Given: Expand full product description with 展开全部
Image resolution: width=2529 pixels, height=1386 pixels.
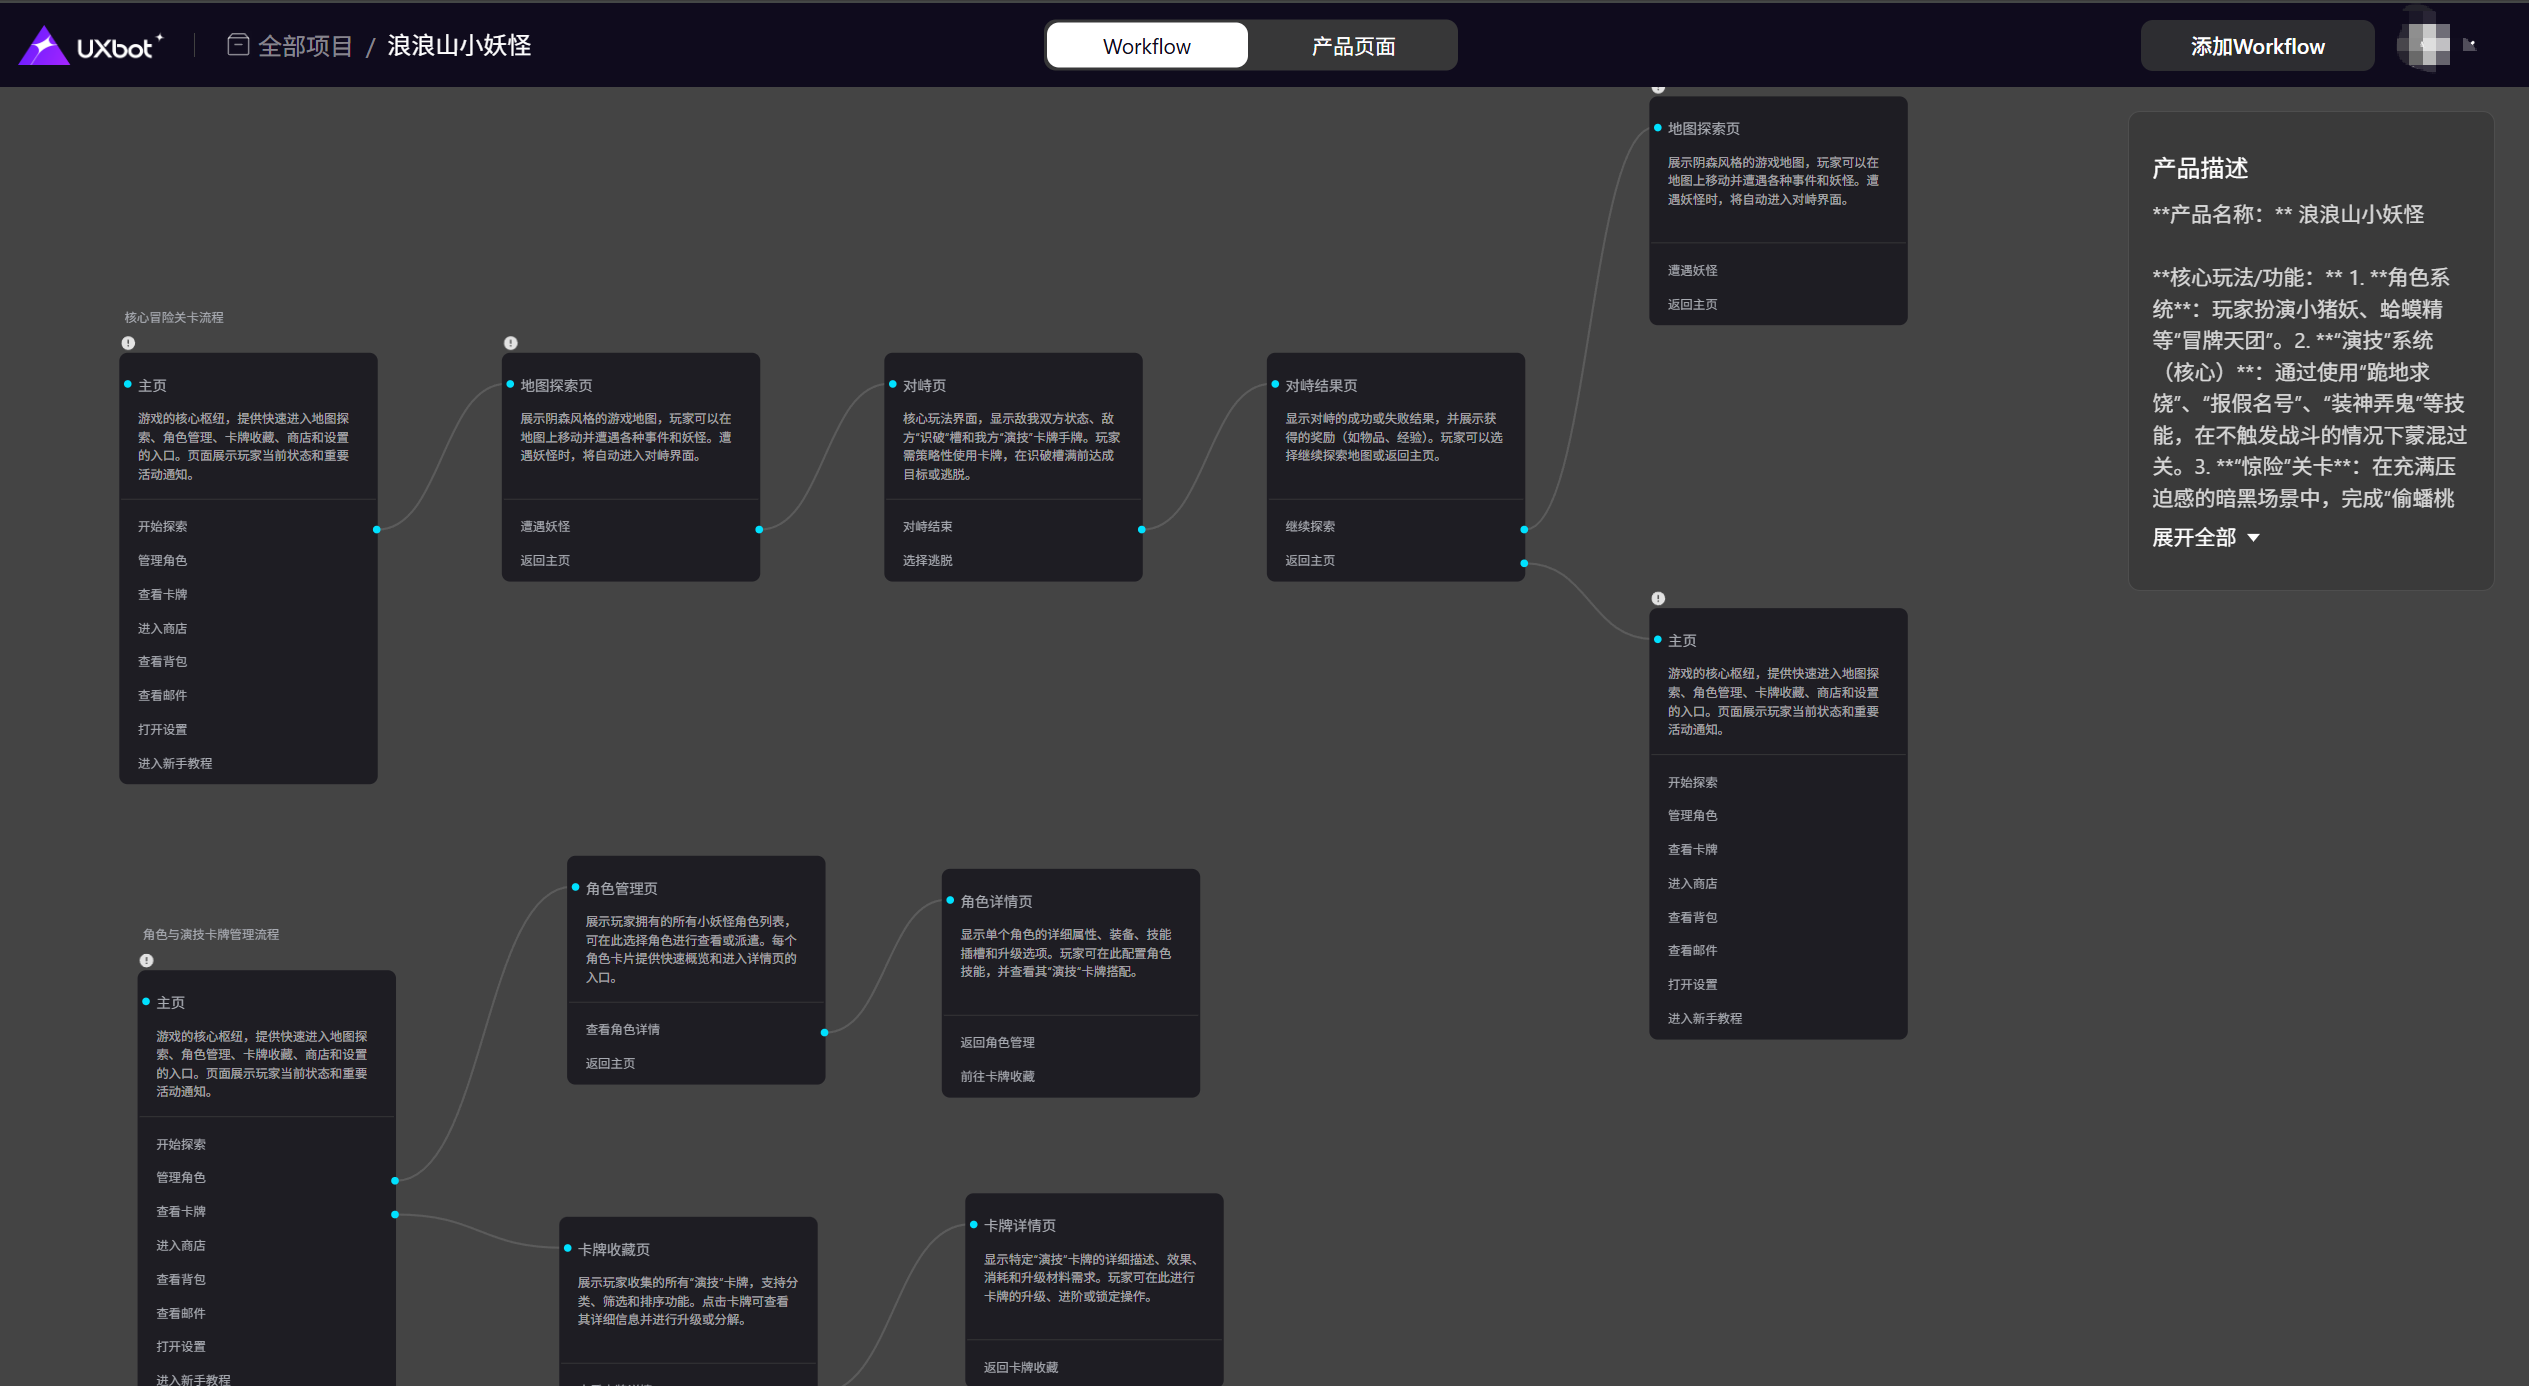Looking at the screenshot, I should 2194,538.
